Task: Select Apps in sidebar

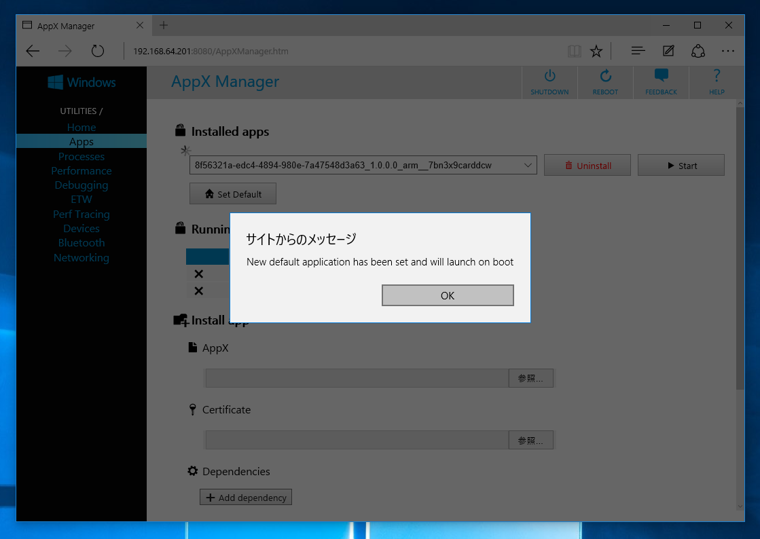Action: 81,142
